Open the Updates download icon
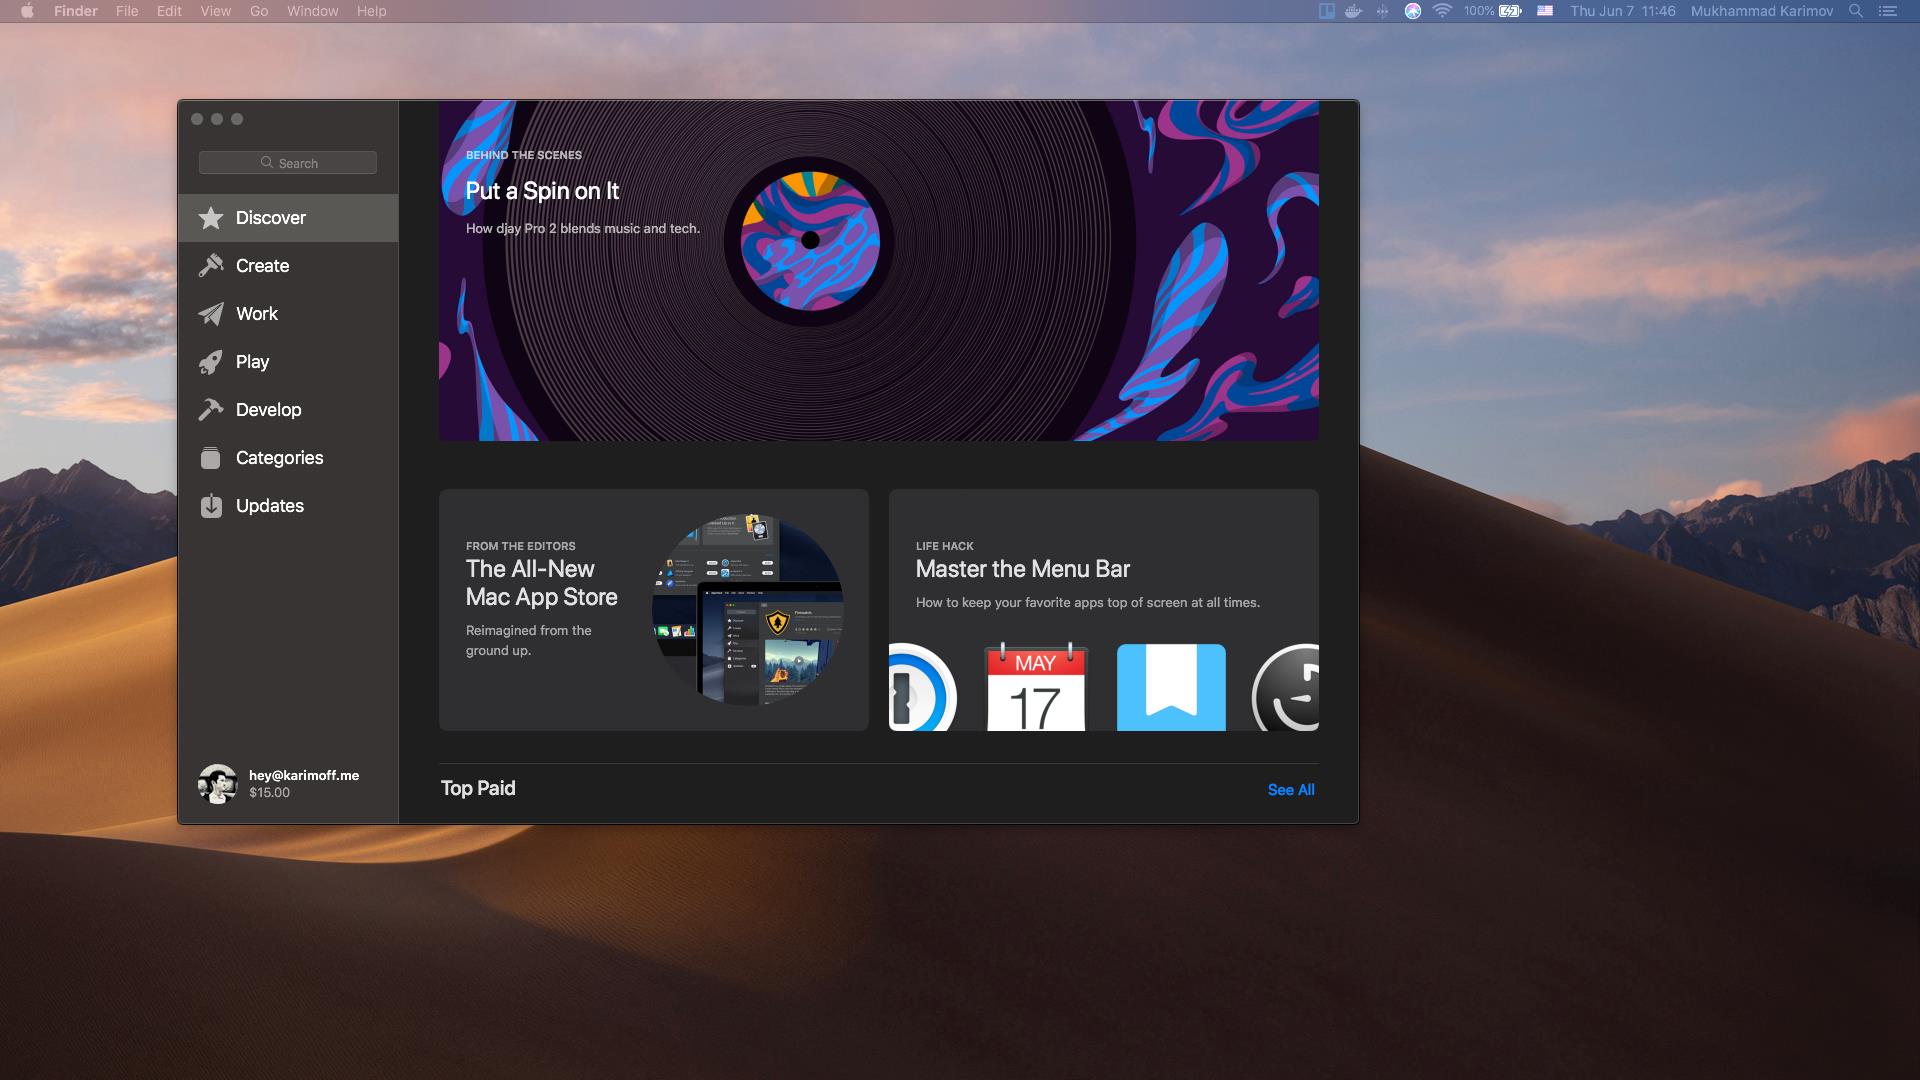The width and height of the screenshot is (1920, 1080). pos(210,506)
